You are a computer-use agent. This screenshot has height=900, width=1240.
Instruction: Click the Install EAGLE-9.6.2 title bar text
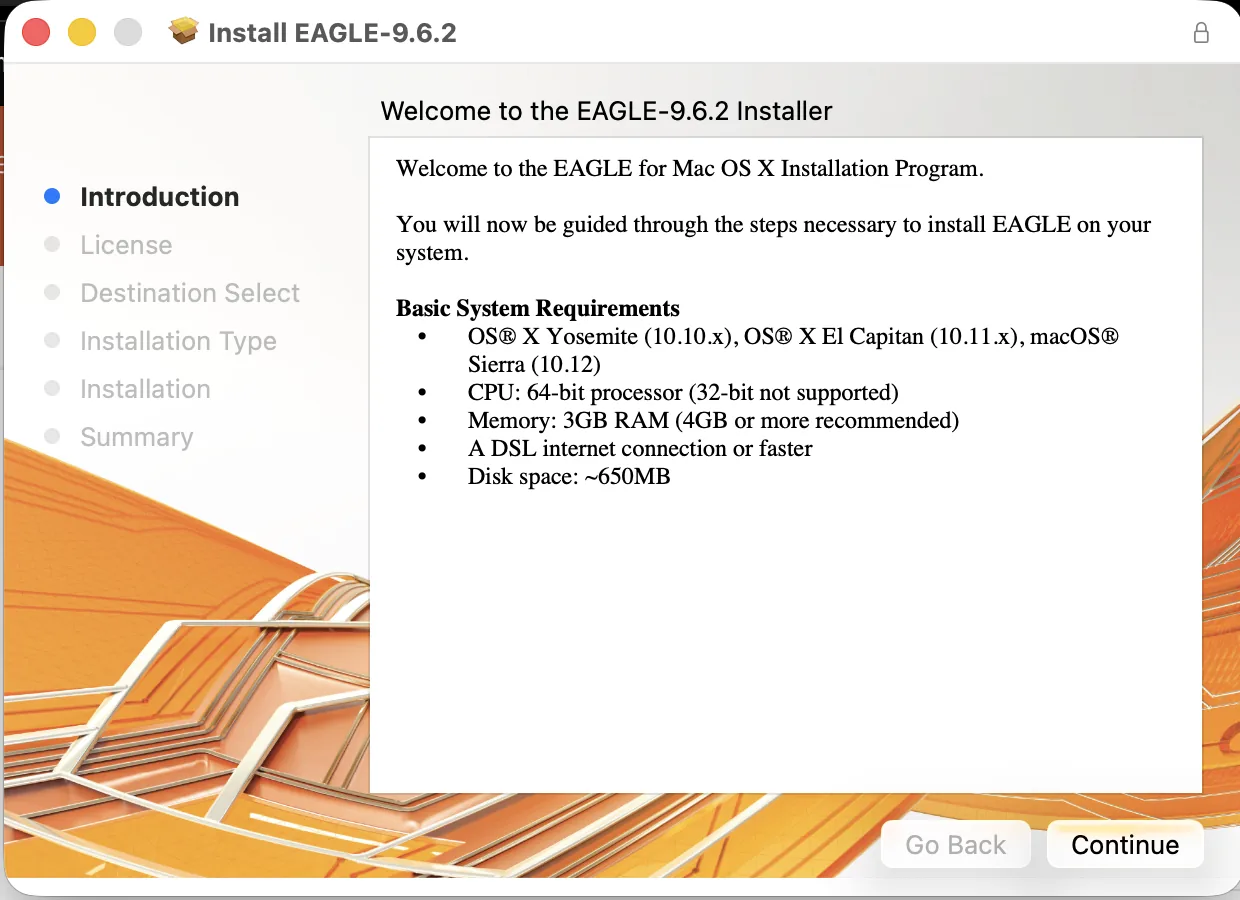[331, 32]
